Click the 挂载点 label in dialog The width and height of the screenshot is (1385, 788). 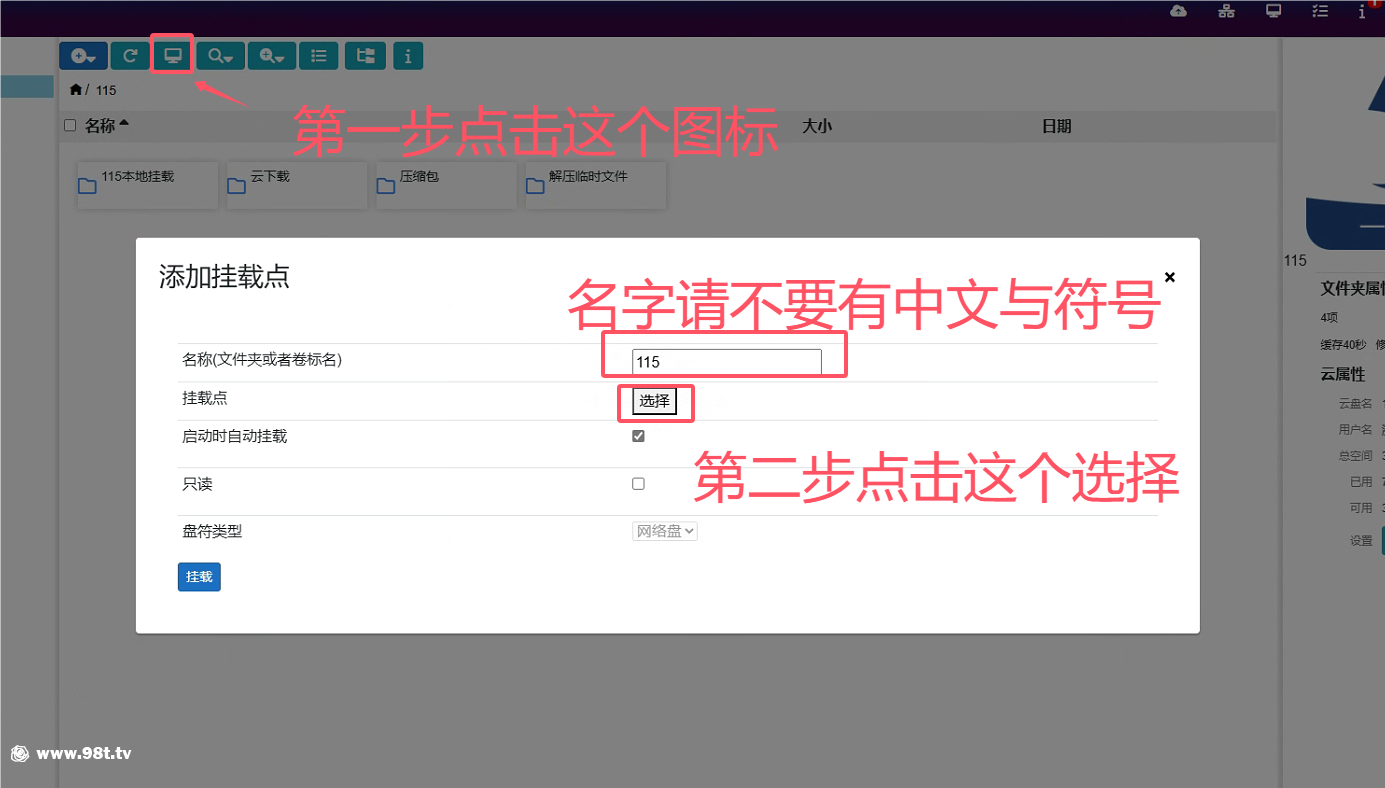pyautogui.click(x=204, y=397)
